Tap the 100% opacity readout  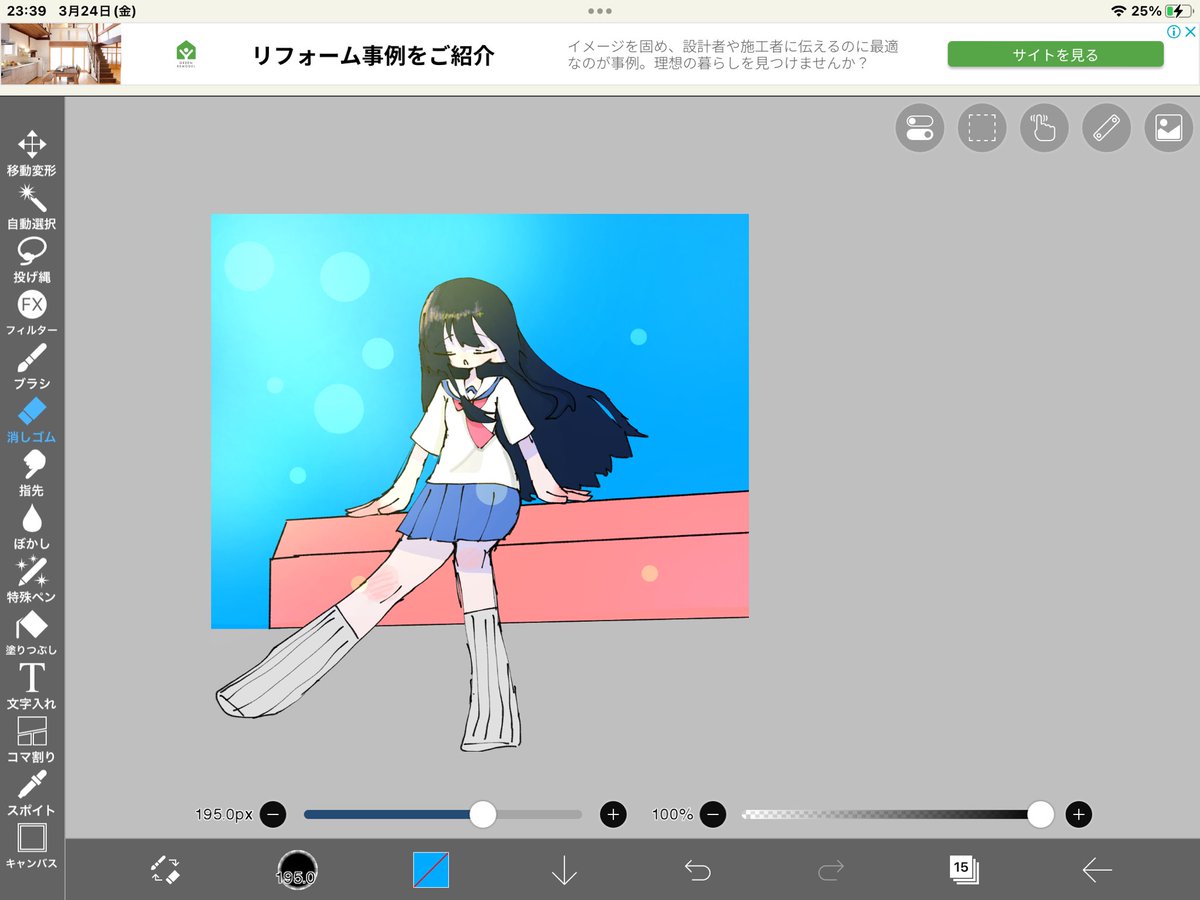[x=672, y=814]
